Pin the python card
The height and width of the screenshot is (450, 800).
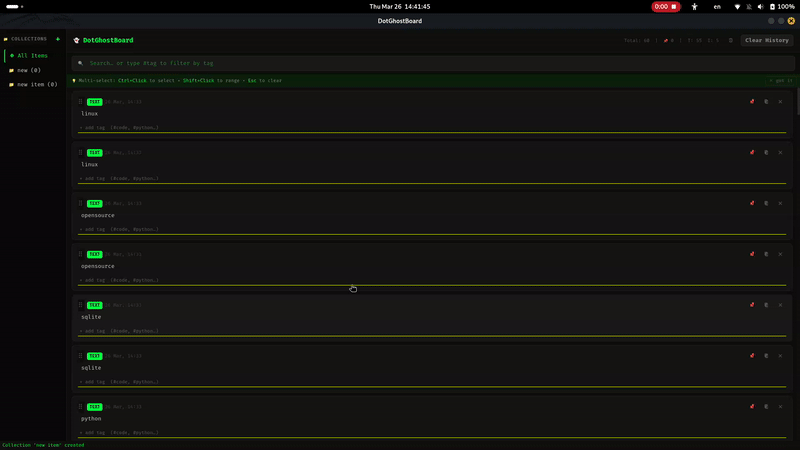[x=752, y=407]
